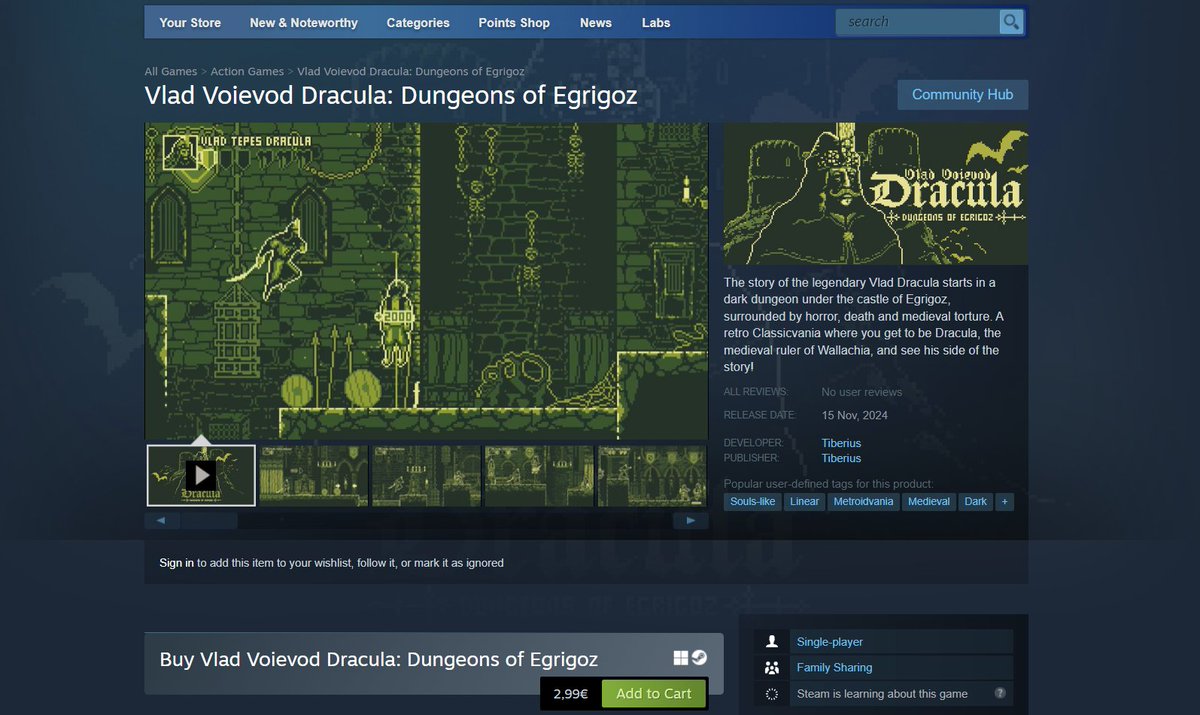This screenshot has width=1200, height=715.
Task: Click the question mark next to Steam is learning
Action: click(x=1001, y=693)
